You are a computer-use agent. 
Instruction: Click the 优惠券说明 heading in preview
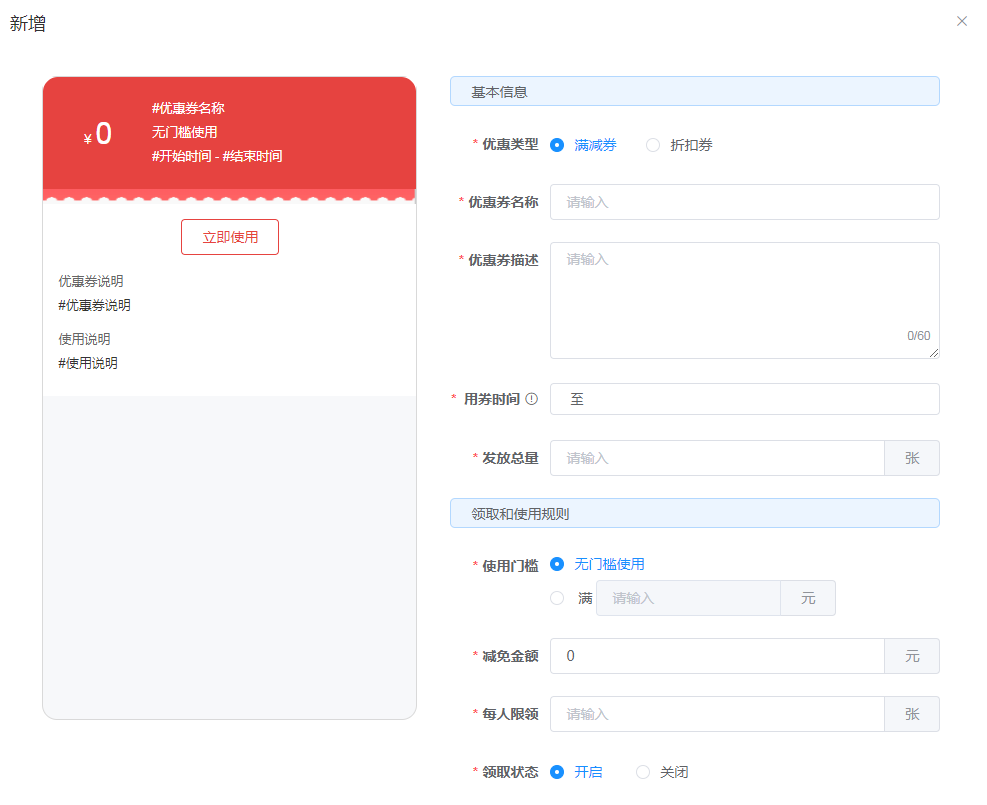[x=91, y=281]
